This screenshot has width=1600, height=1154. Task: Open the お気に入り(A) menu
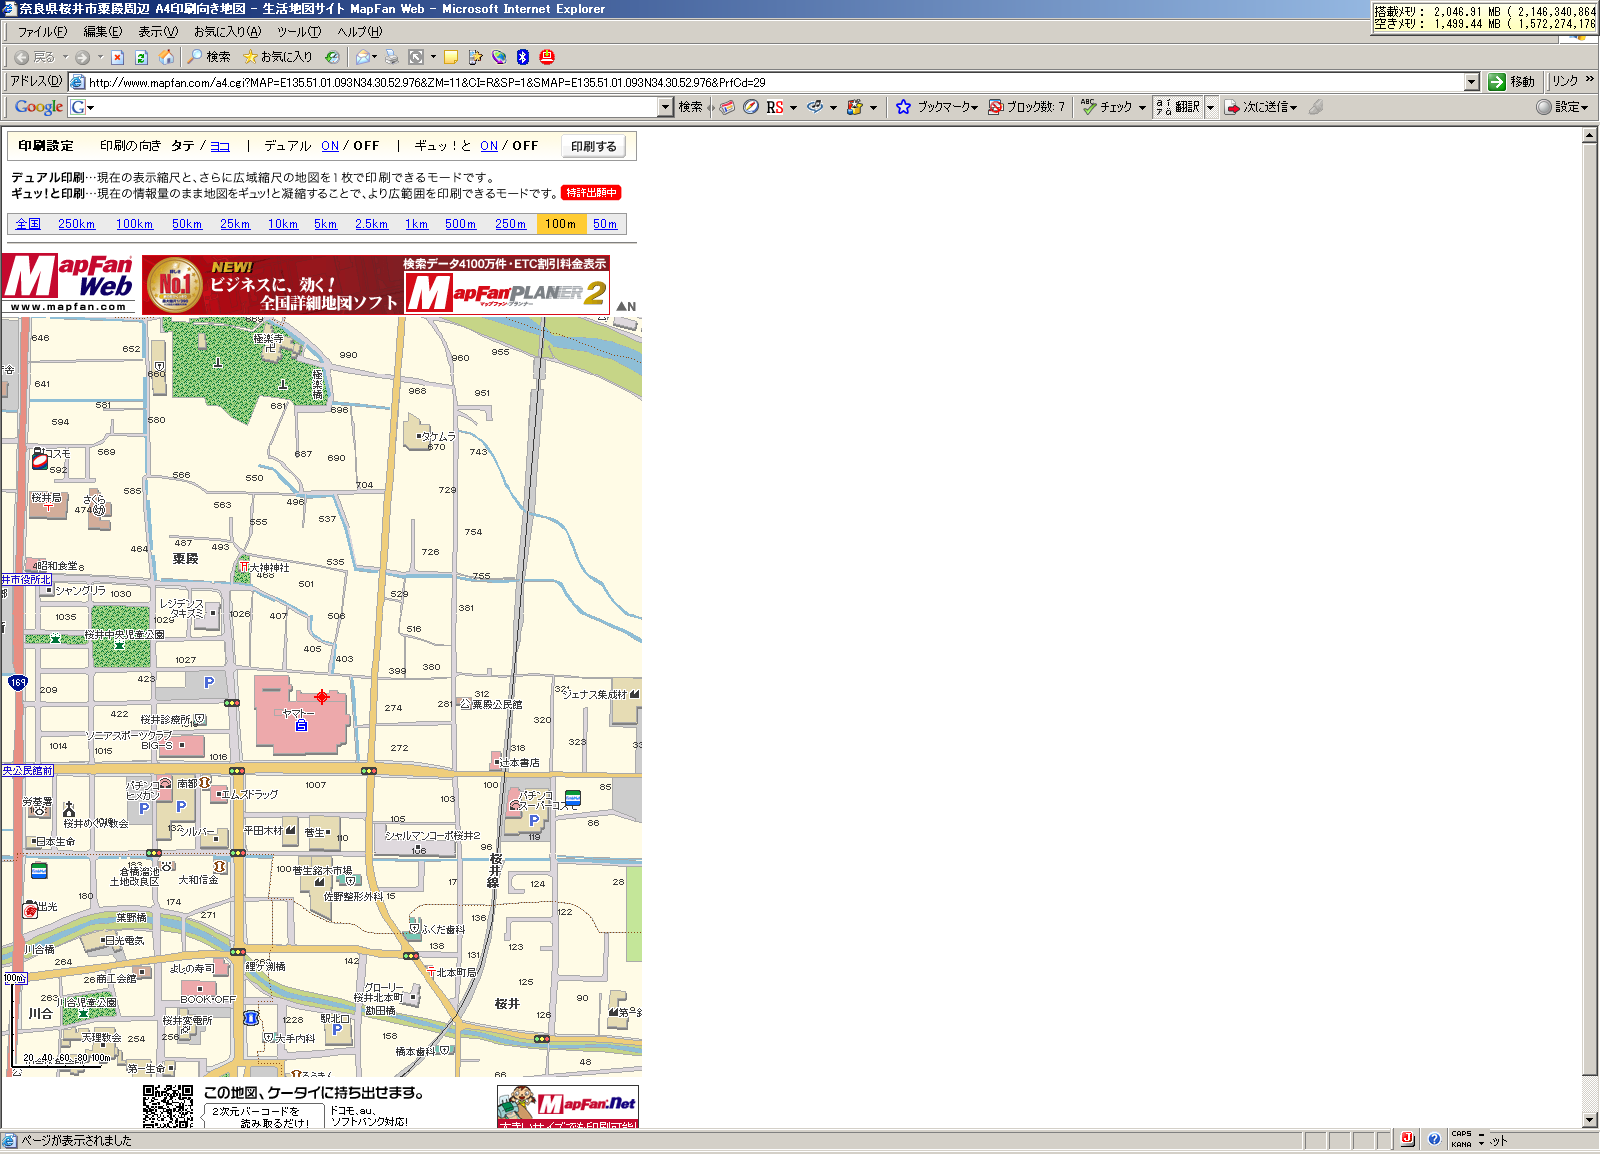point(227,32)
